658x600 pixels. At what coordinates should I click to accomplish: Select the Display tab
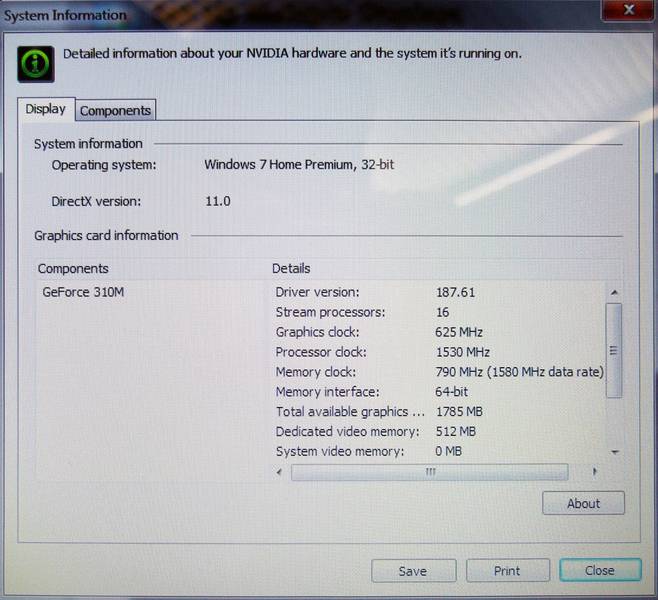click(46, 109)
